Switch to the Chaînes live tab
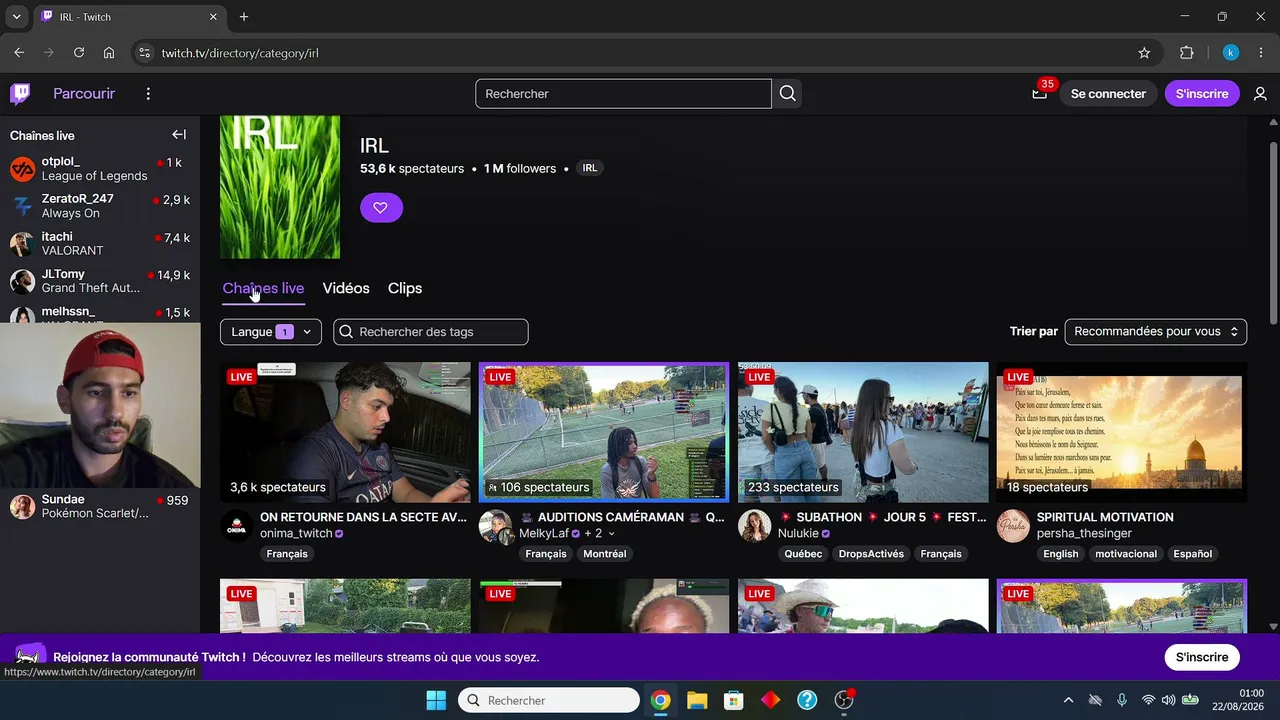Viewport: 1280px width, 720px height. click(x=263, y=288)
